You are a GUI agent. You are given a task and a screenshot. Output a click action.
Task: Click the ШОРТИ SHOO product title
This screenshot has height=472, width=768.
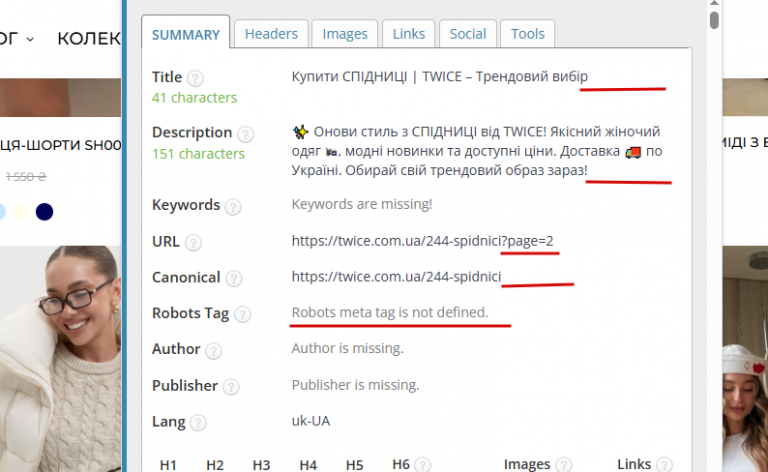pos(60,145)
